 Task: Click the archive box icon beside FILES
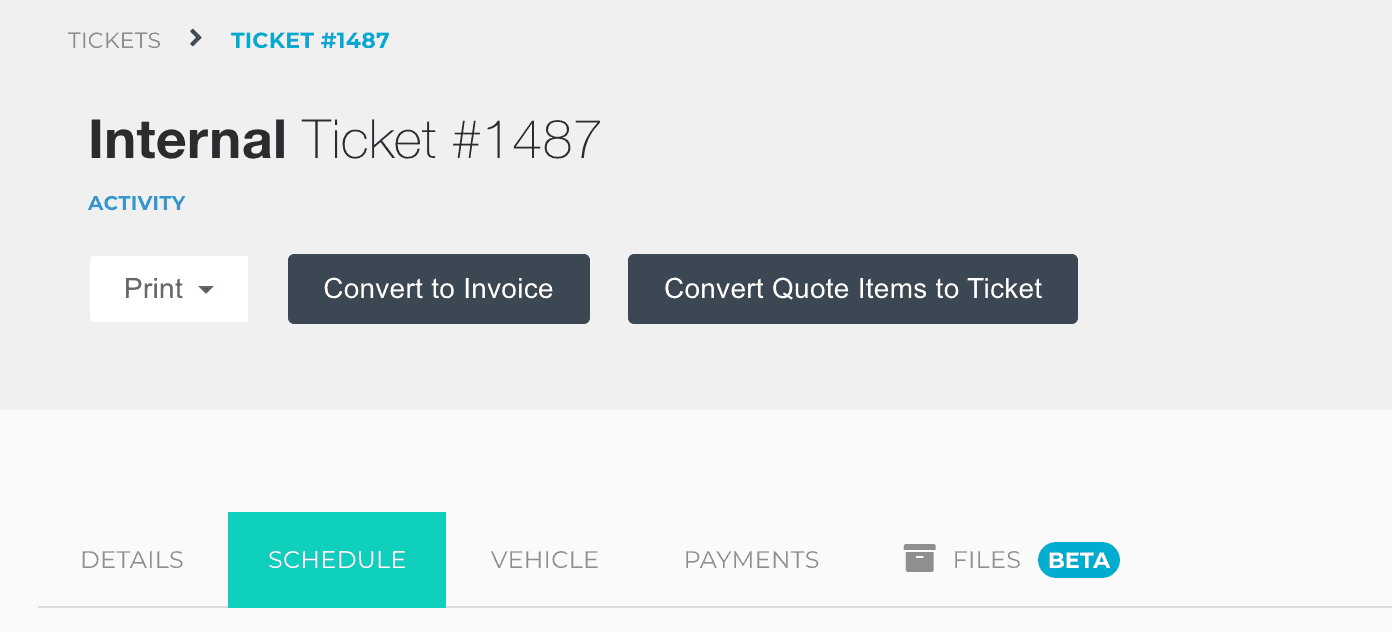point(919,559)
